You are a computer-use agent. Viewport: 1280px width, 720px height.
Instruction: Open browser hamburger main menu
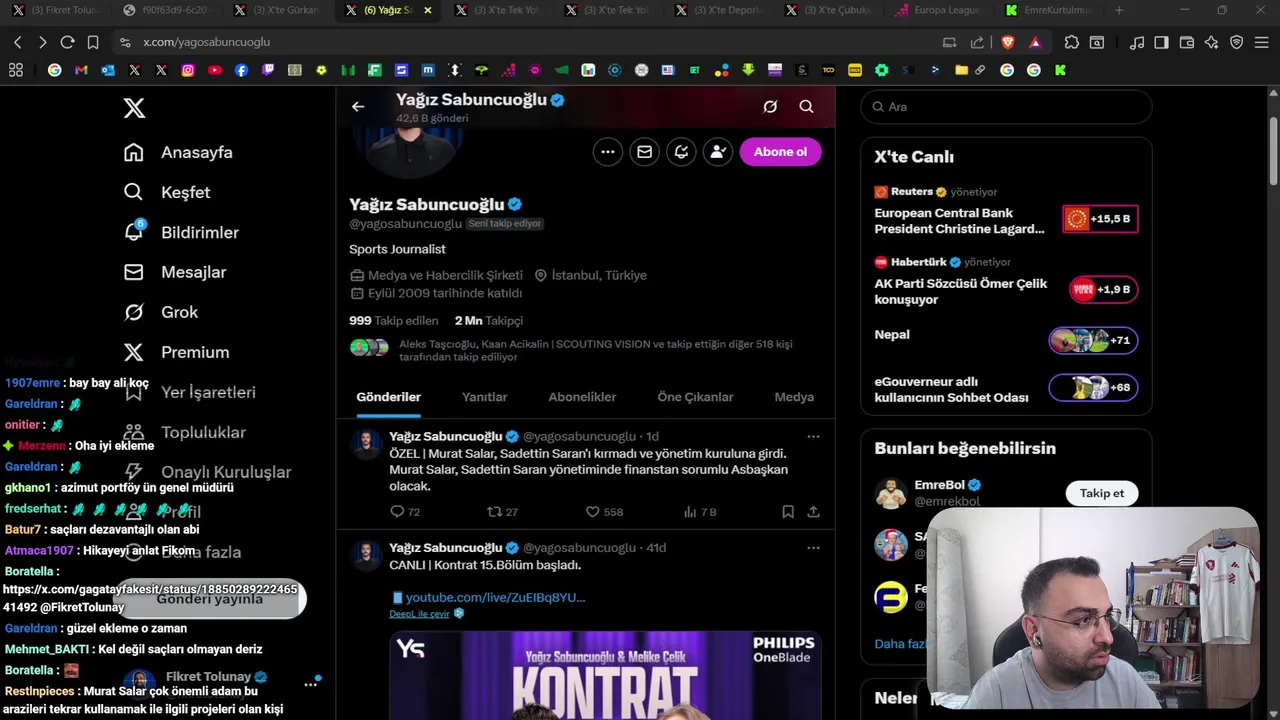point(1261,42)
